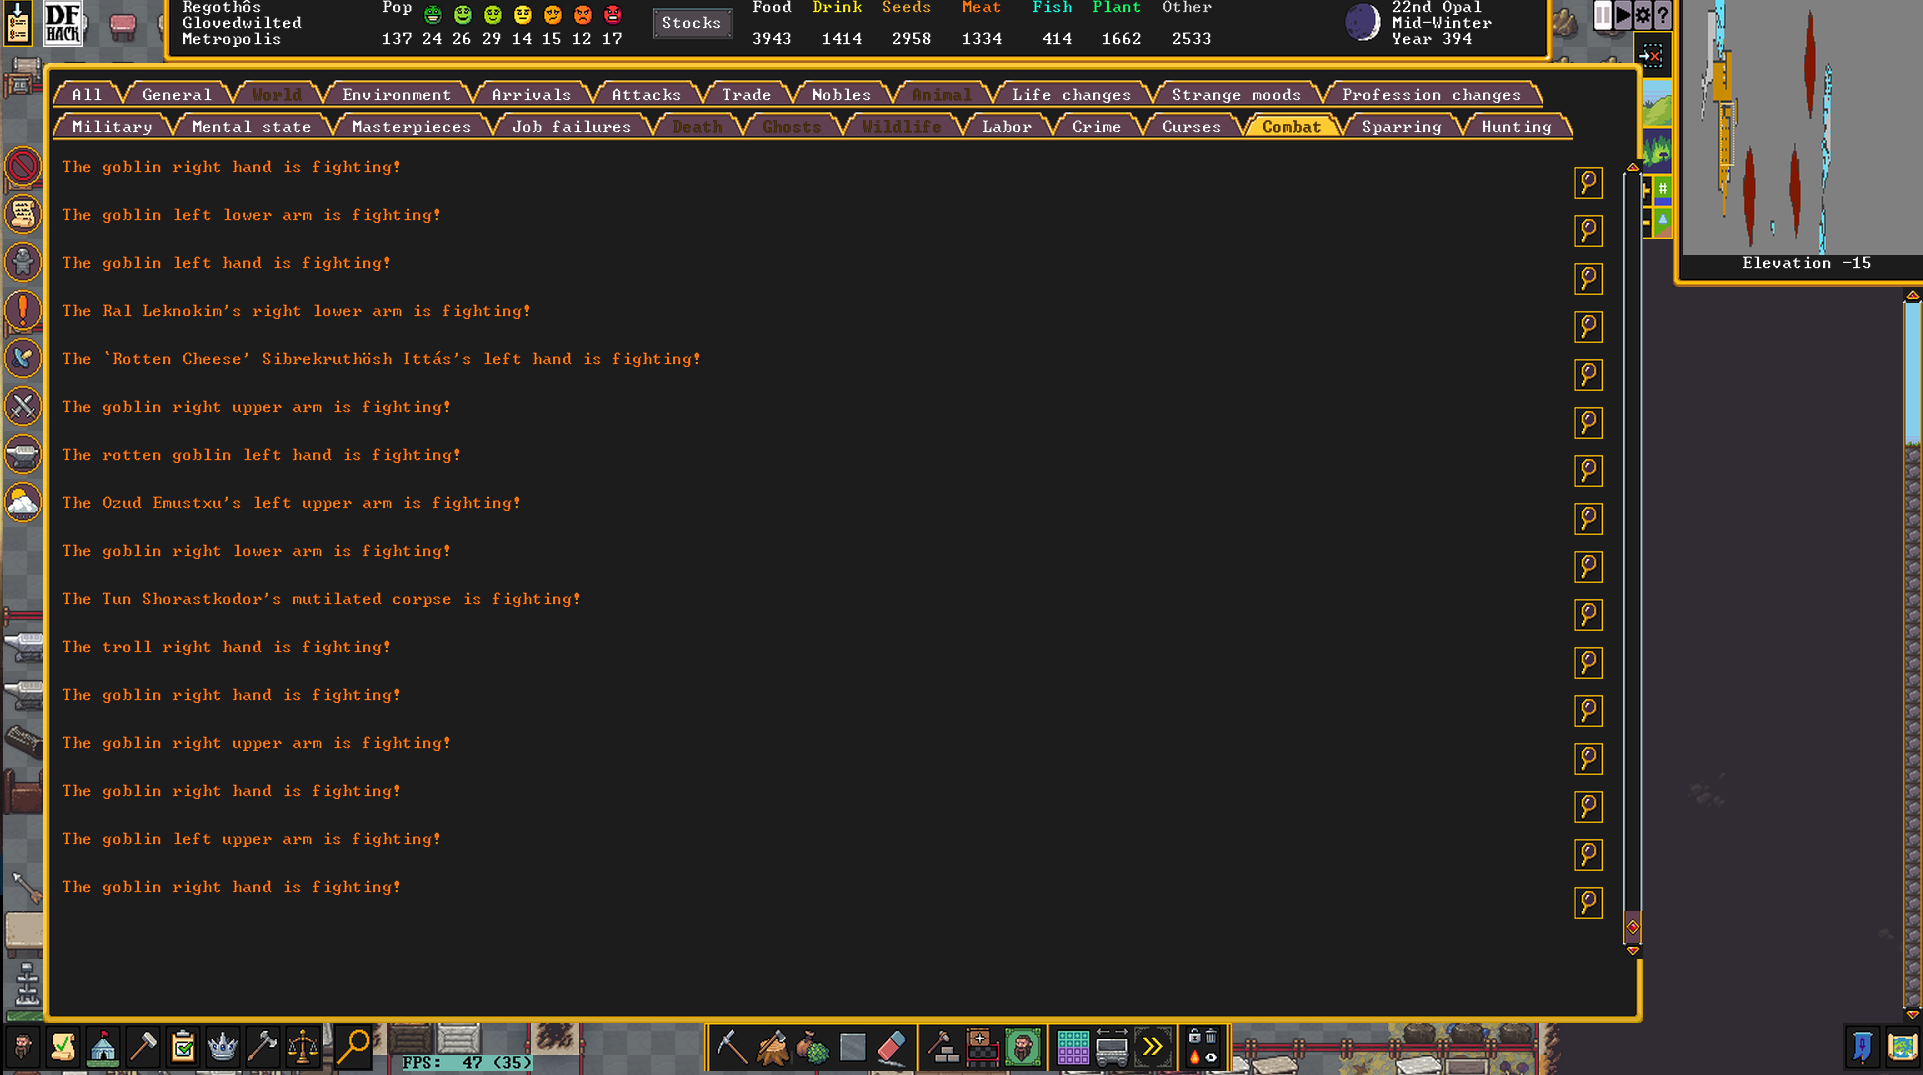Open the zones dwarf portrait icon

[x=1023, y=1047]
